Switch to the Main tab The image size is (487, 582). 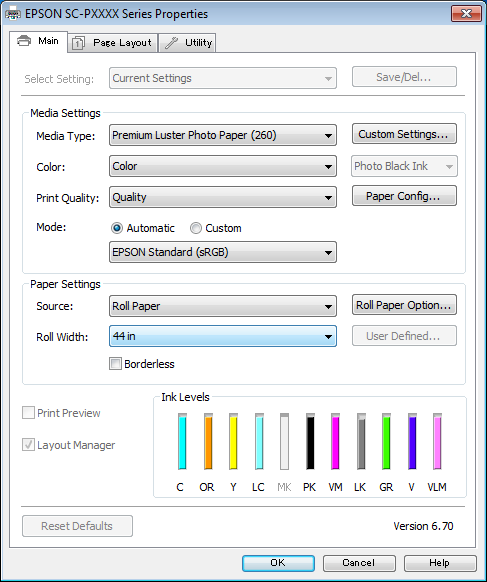point(38,41)
